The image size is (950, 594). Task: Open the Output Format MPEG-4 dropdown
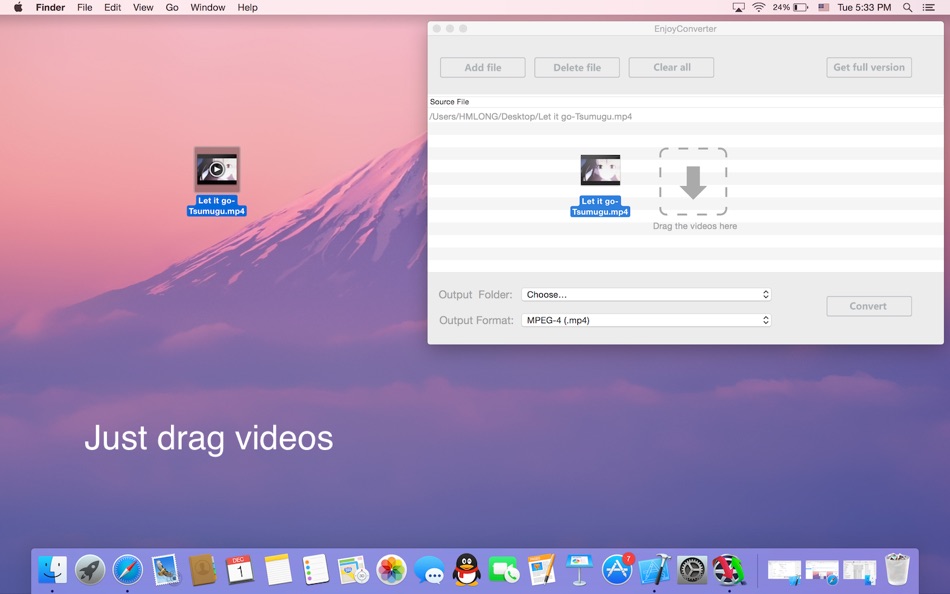pyautogui.click(x=646, y=320)
